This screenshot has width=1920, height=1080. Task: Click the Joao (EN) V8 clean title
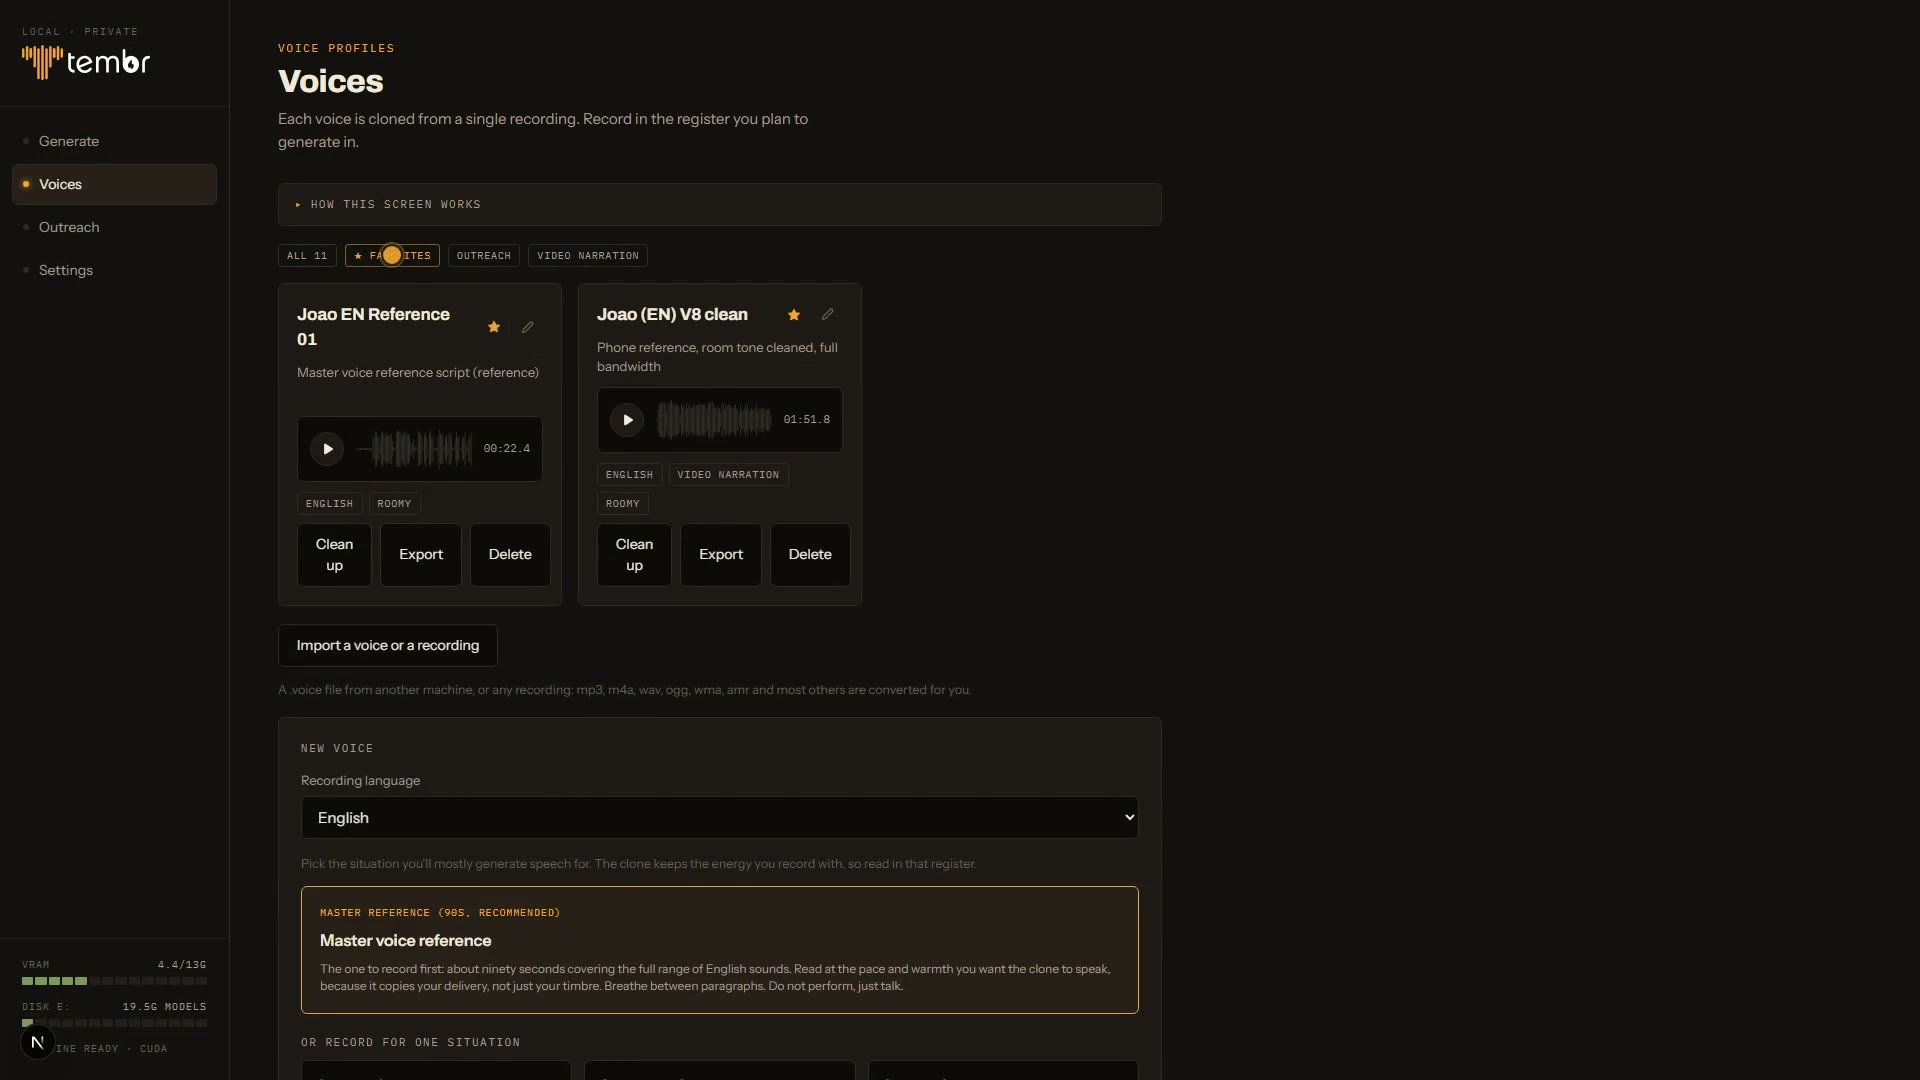coord(672,315)
